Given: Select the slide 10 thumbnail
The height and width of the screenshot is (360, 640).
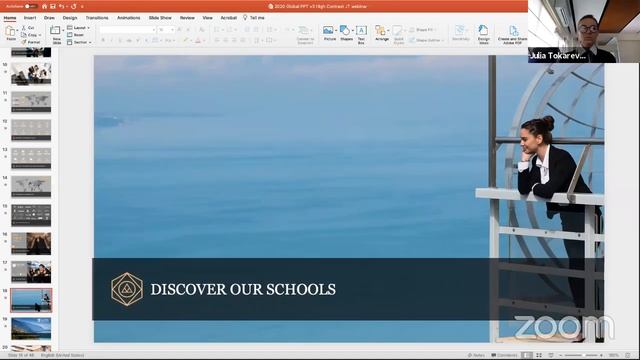Looking at the screenshot, I should 31,73.
